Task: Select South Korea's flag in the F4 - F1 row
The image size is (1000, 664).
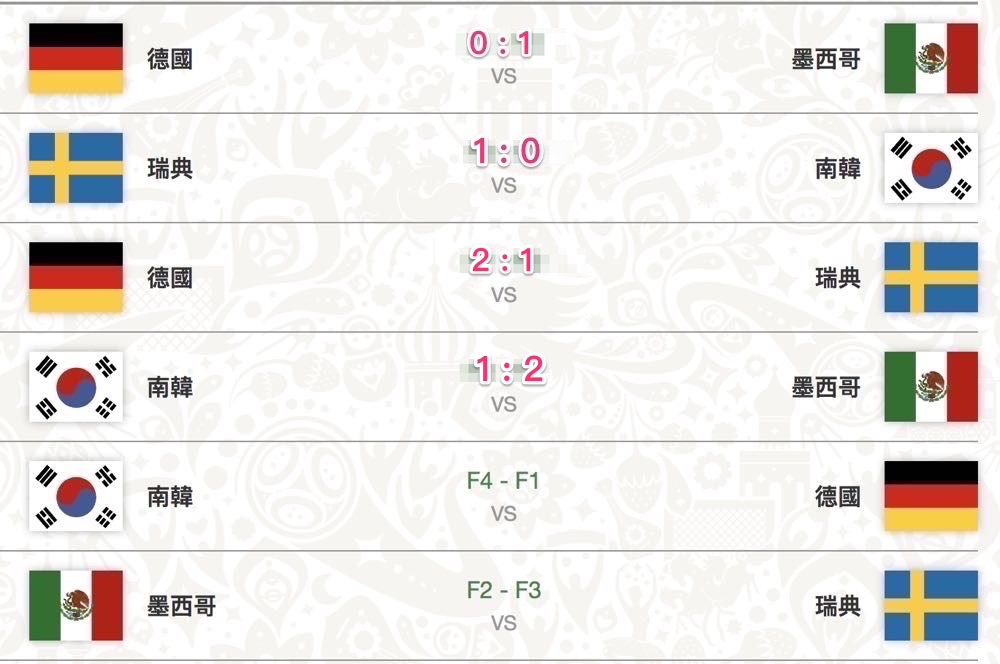Action: [x=76, y=496]
